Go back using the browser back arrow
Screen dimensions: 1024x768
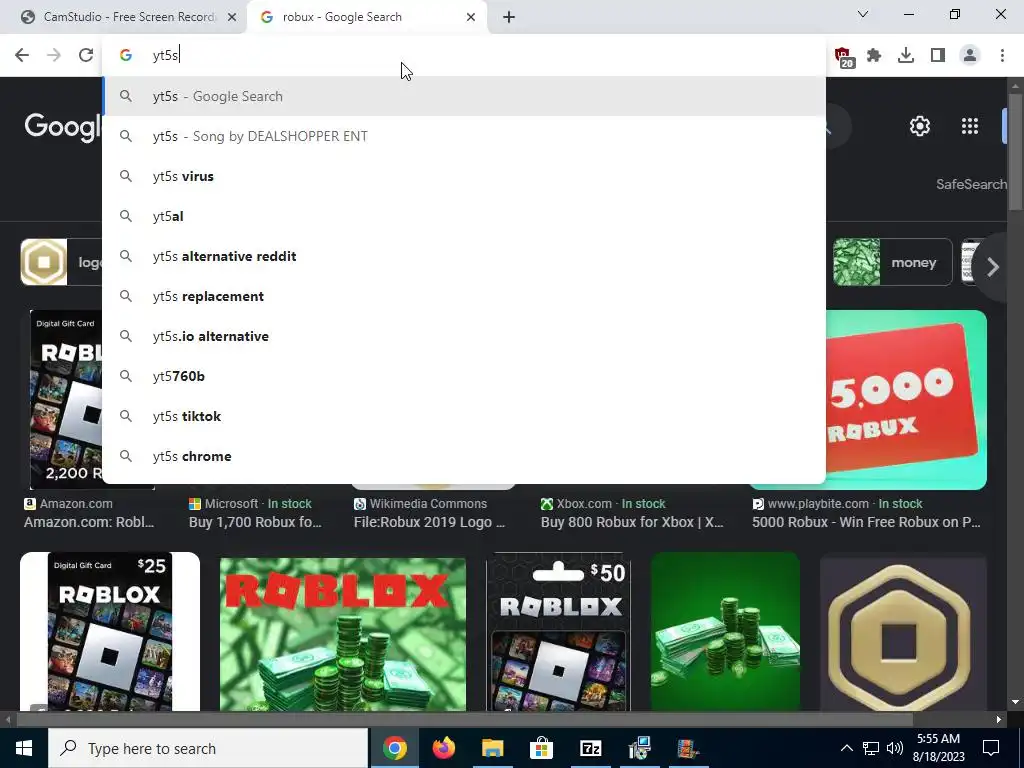pos(22,55)
